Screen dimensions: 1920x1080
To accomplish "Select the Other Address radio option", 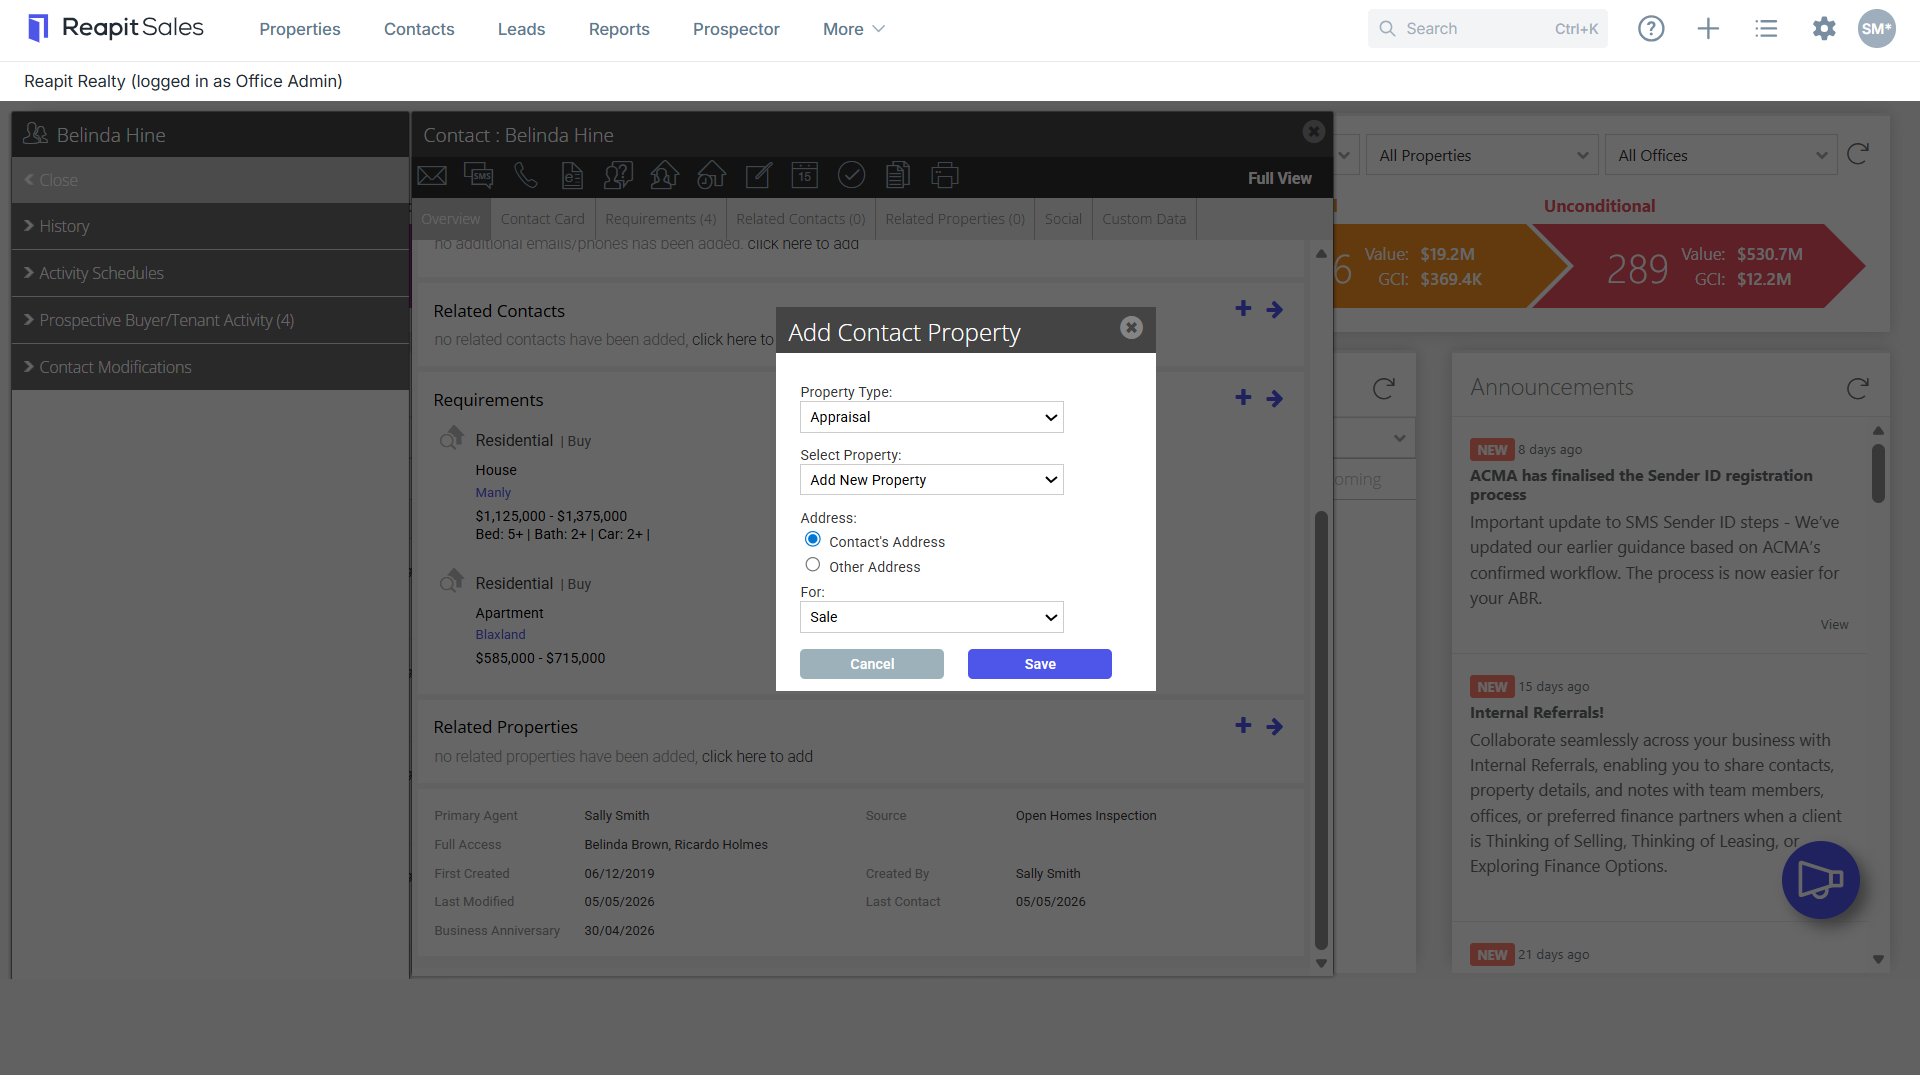I will click(x=813, y=565).
